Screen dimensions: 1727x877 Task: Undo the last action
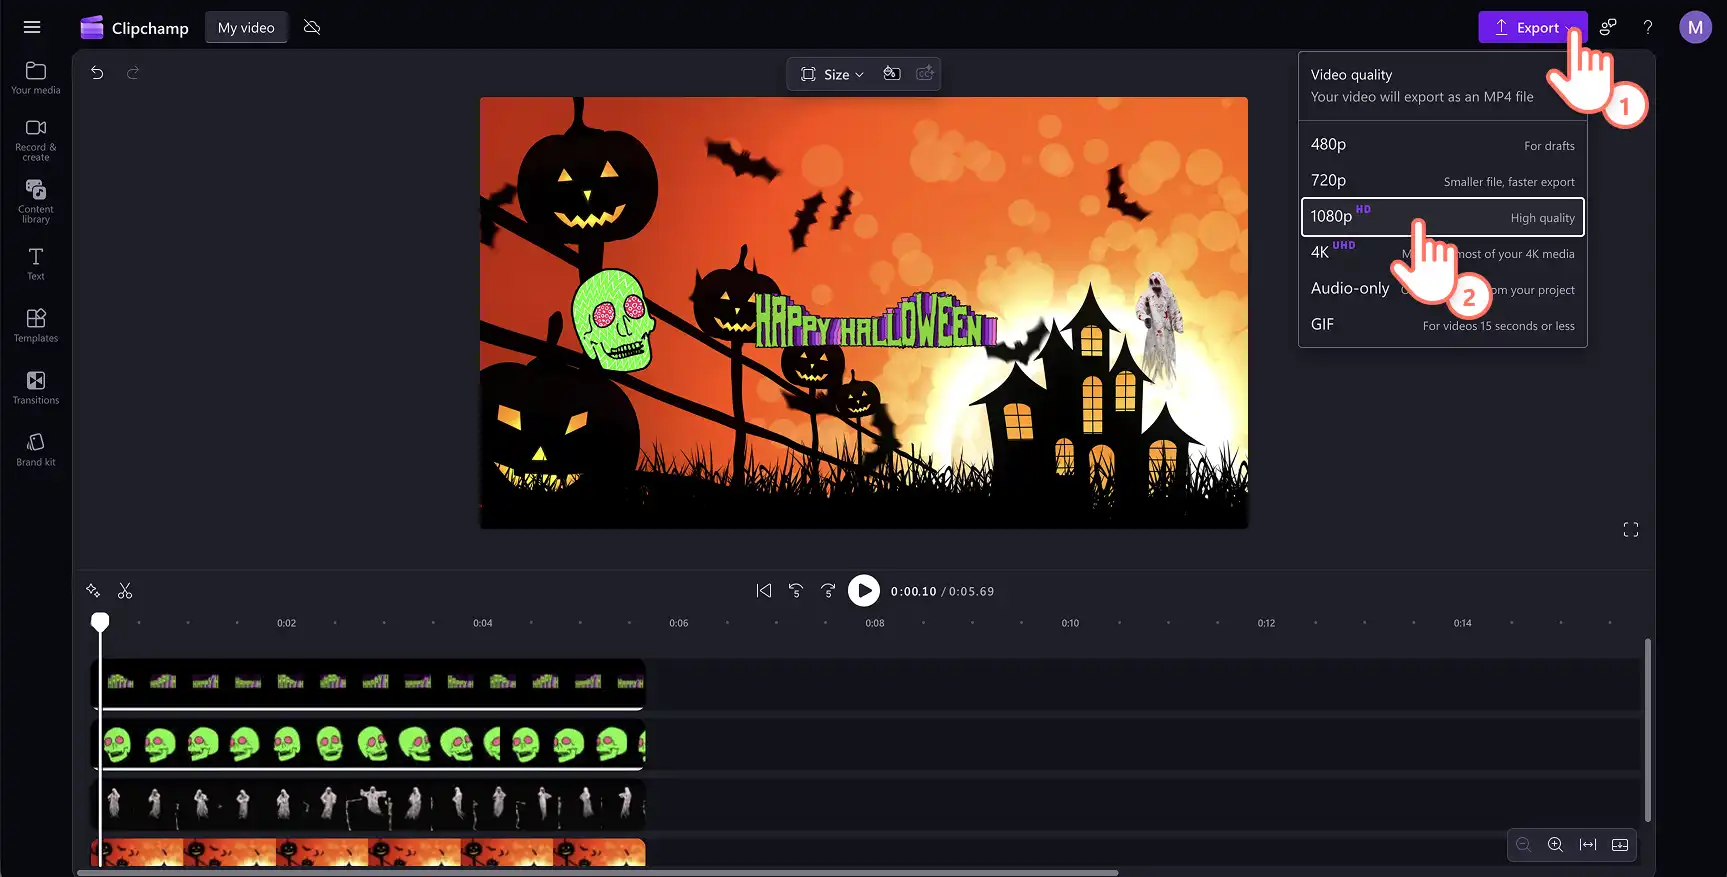(x=97, y=72)
